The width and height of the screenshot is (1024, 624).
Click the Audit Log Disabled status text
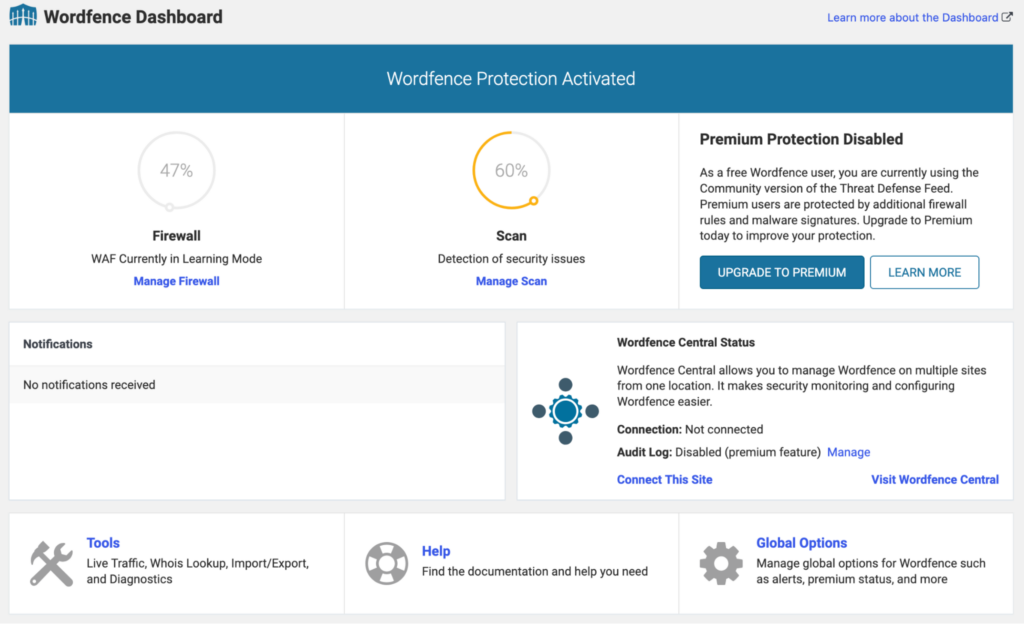(x=718, y=452)
